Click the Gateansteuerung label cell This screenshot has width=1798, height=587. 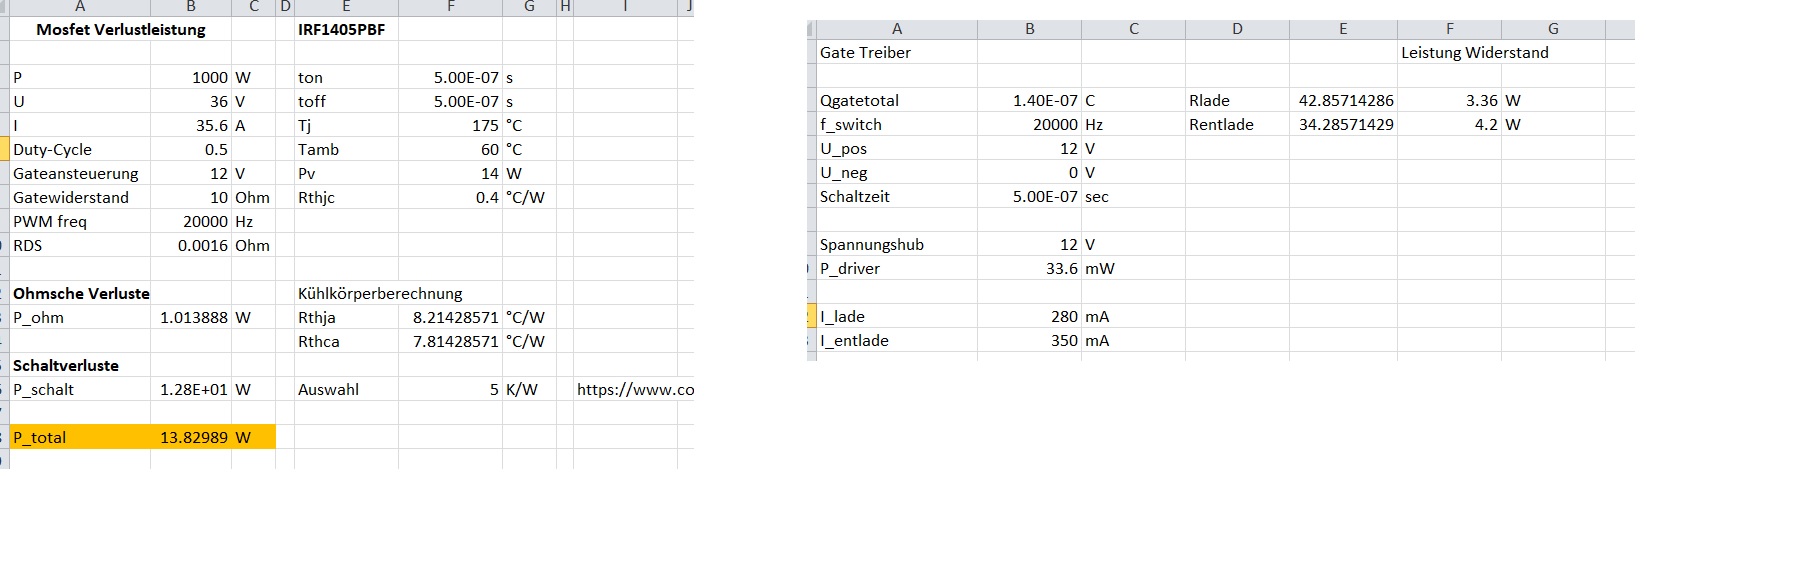tap(80, 173)
